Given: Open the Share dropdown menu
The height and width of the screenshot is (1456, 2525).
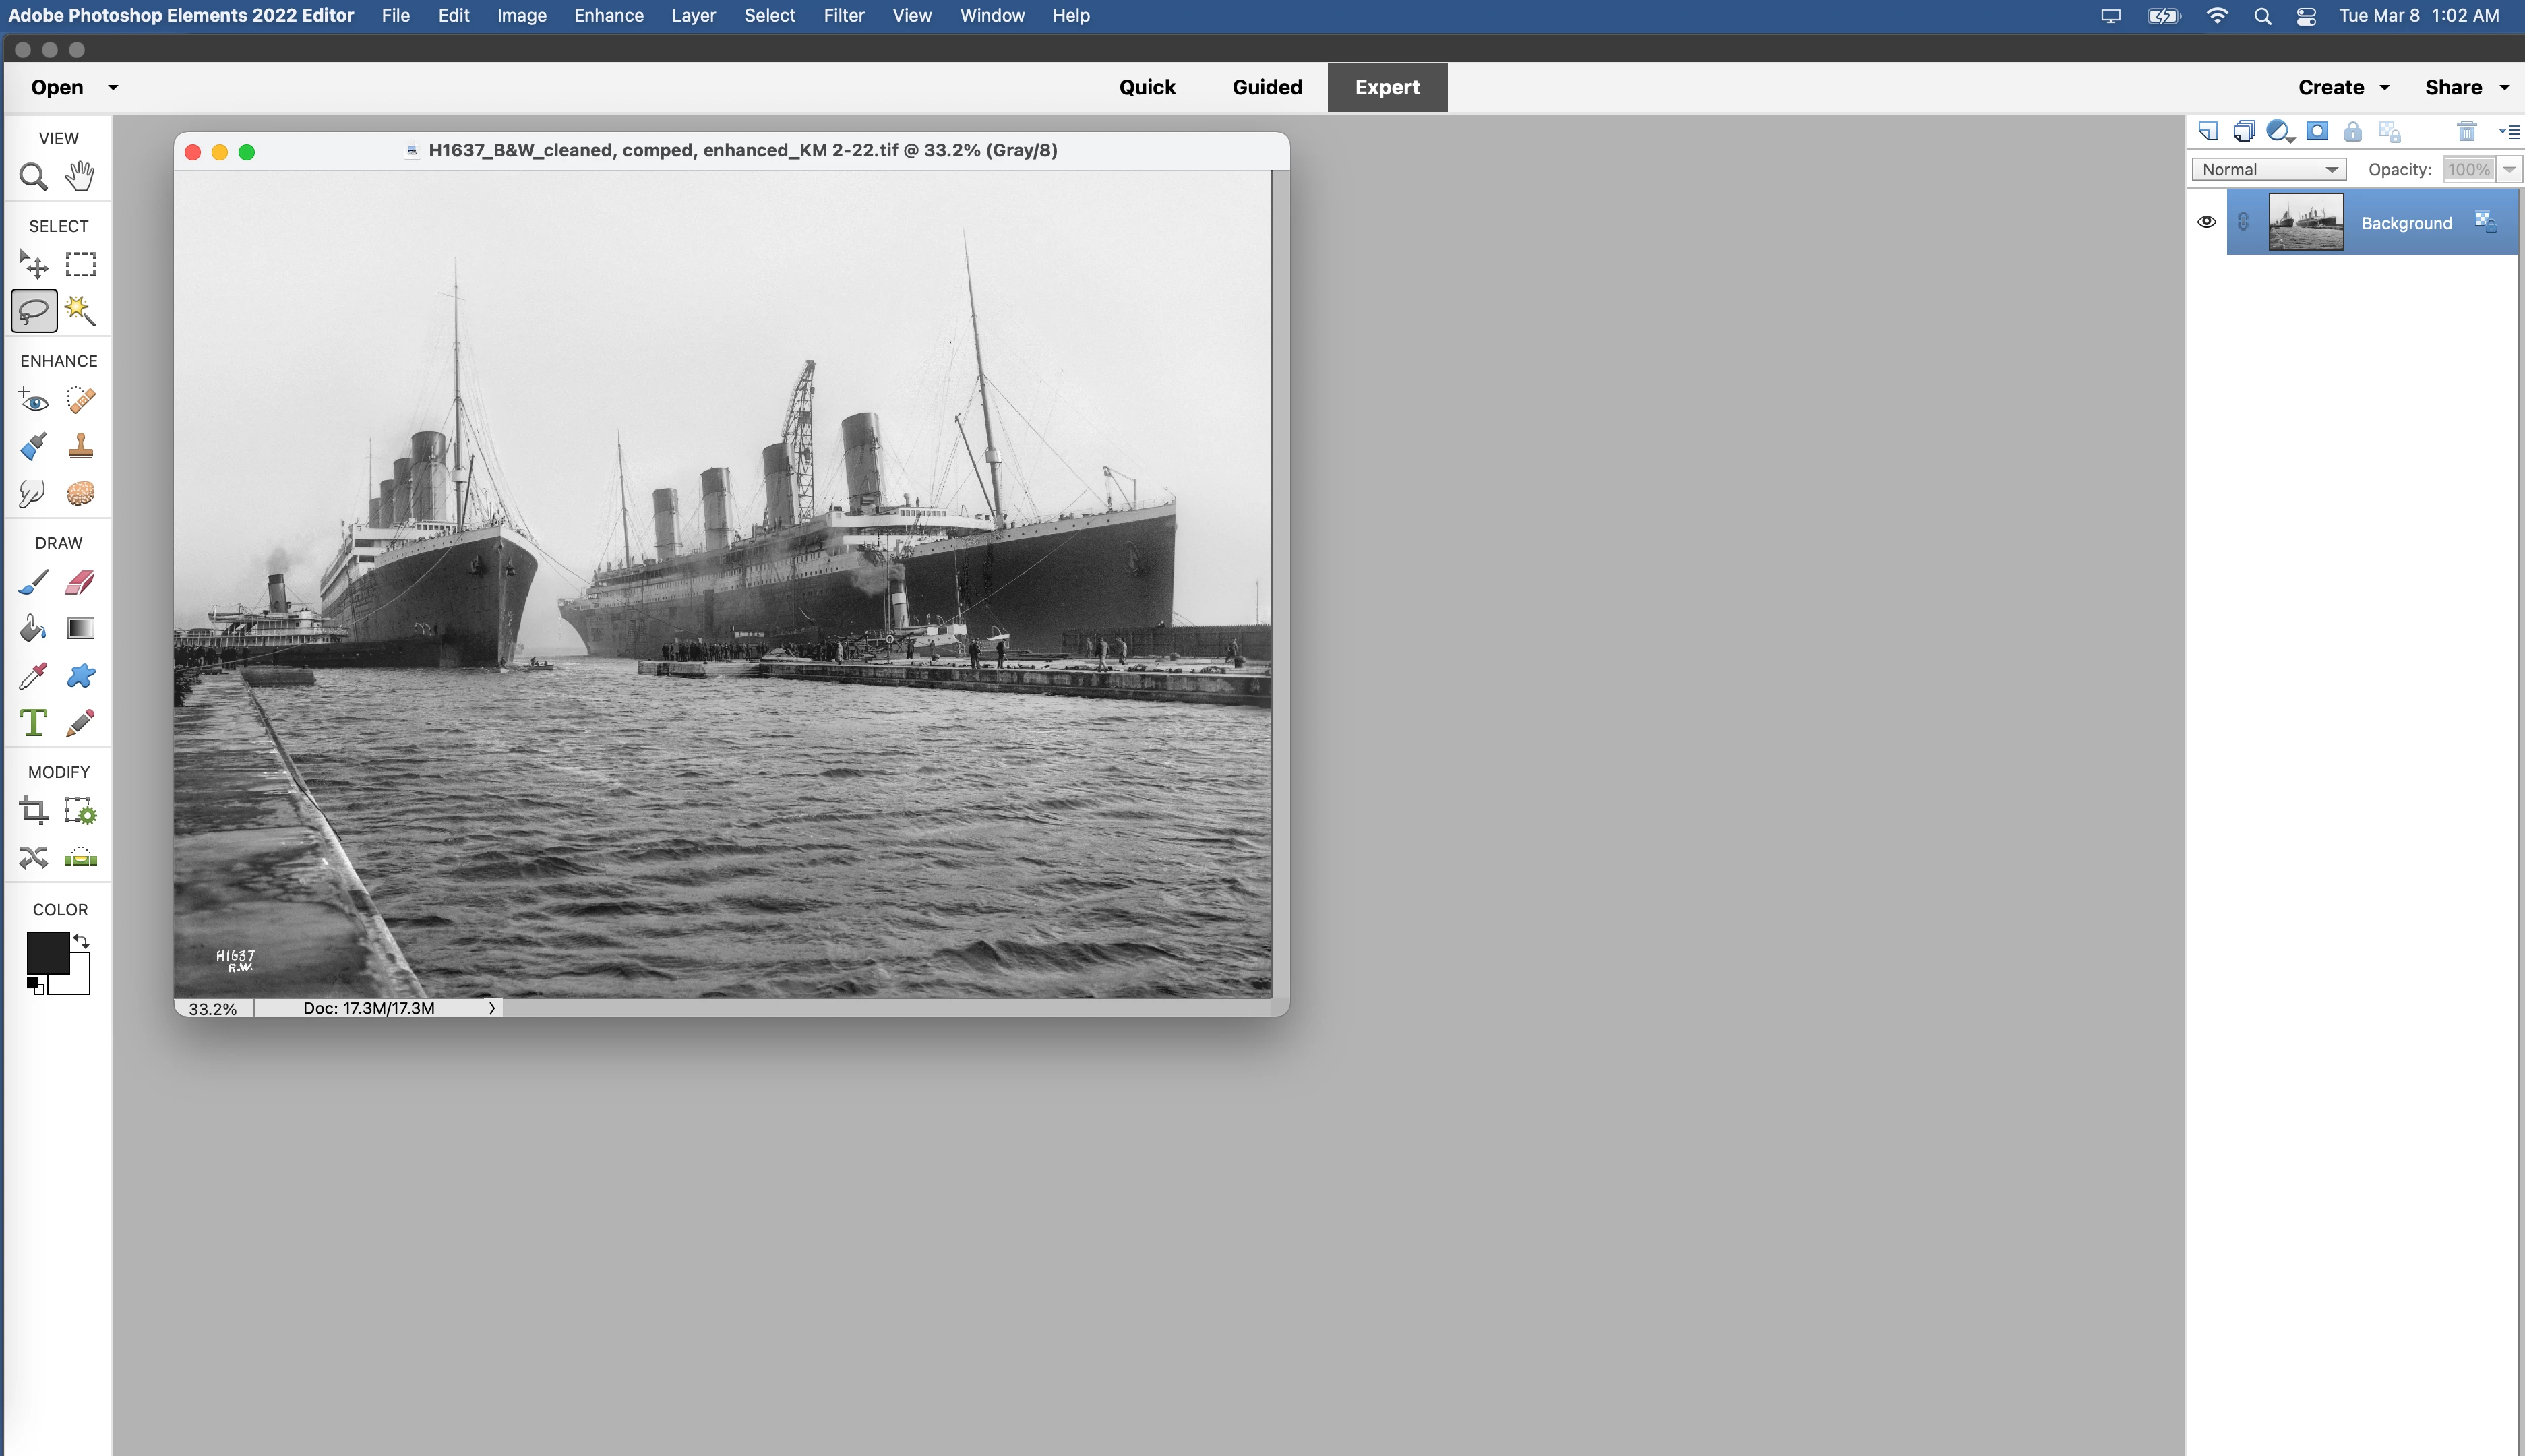Looking at the screenshot, I should pos(2466,87).
